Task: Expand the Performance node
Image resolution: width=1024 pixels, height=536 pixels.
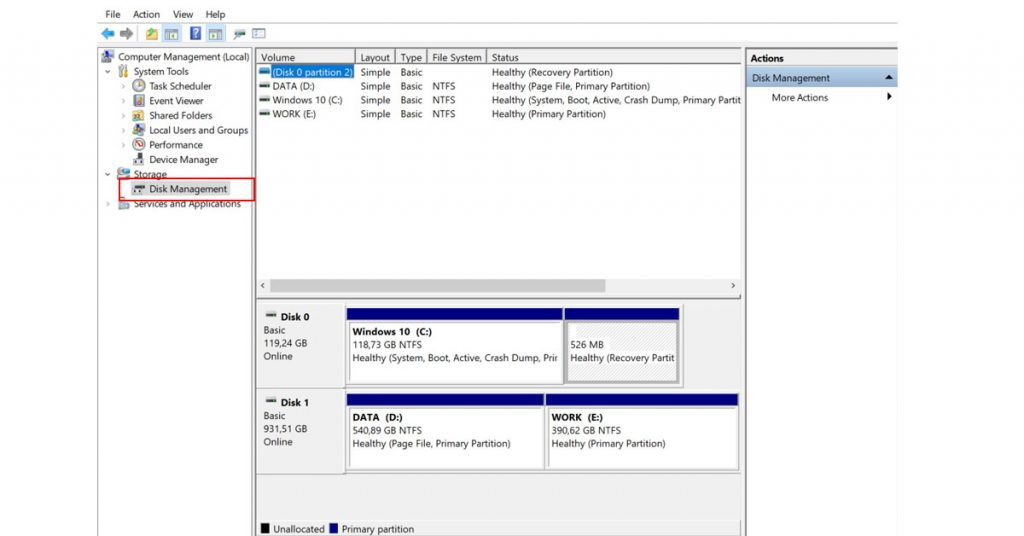Action: (x=123, y=145)
